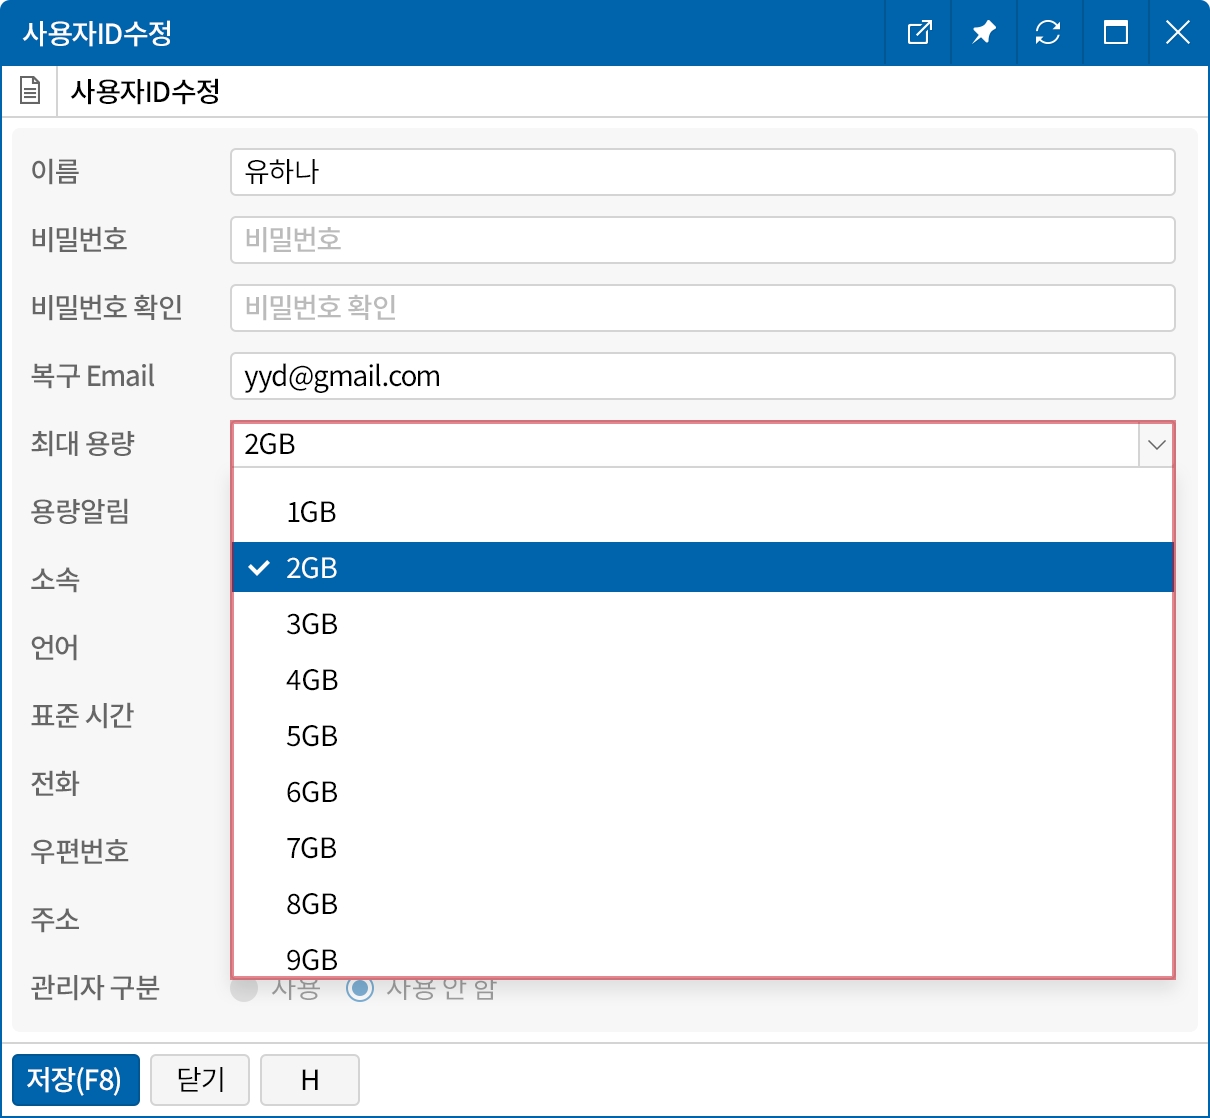Select 3GB in the dropdown list
Viewport: 1210px width, 1118px height.
coord(311,624)
